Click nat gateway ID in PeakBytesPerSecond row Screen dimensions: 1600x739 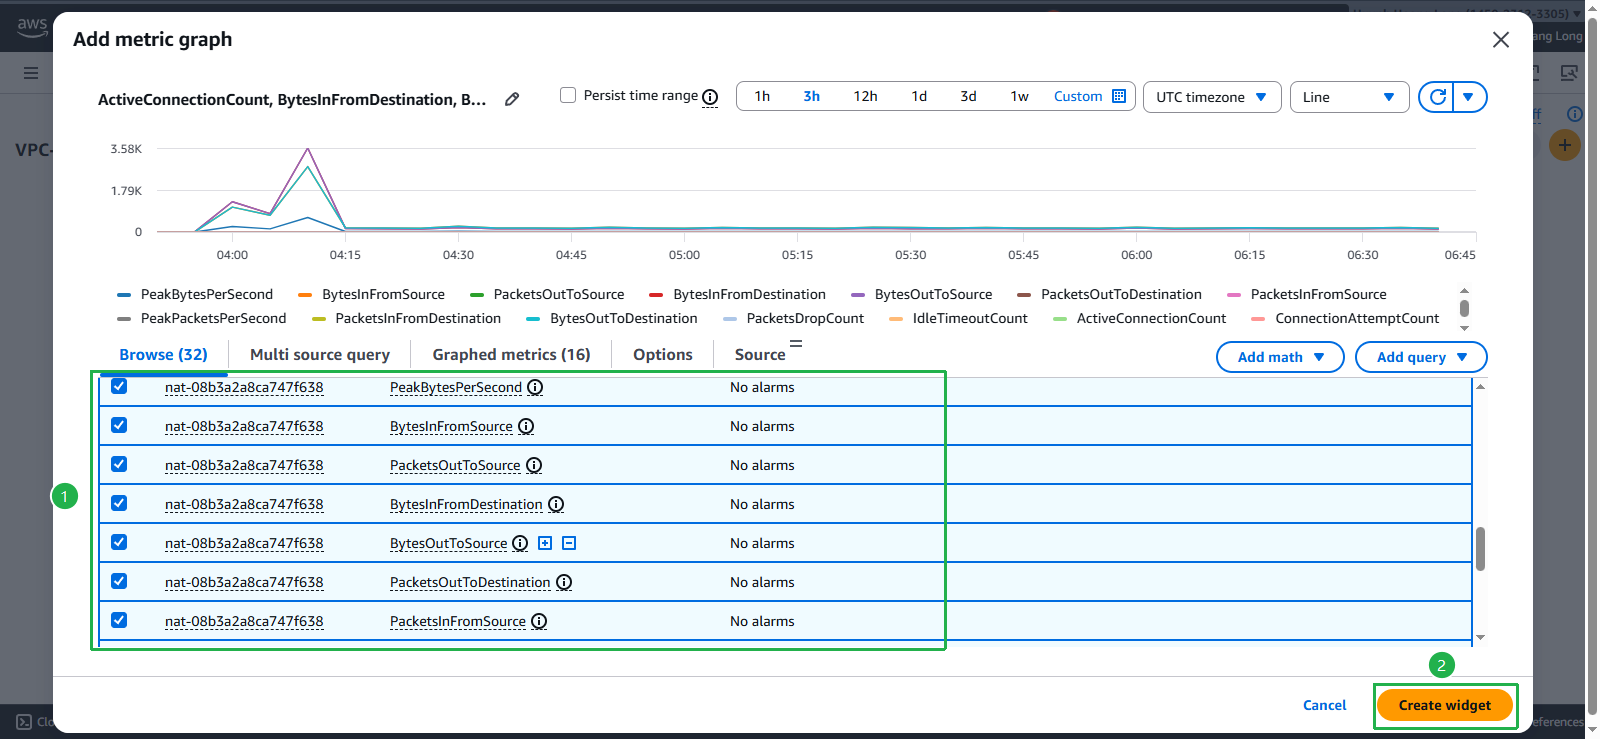click(244, 387)
